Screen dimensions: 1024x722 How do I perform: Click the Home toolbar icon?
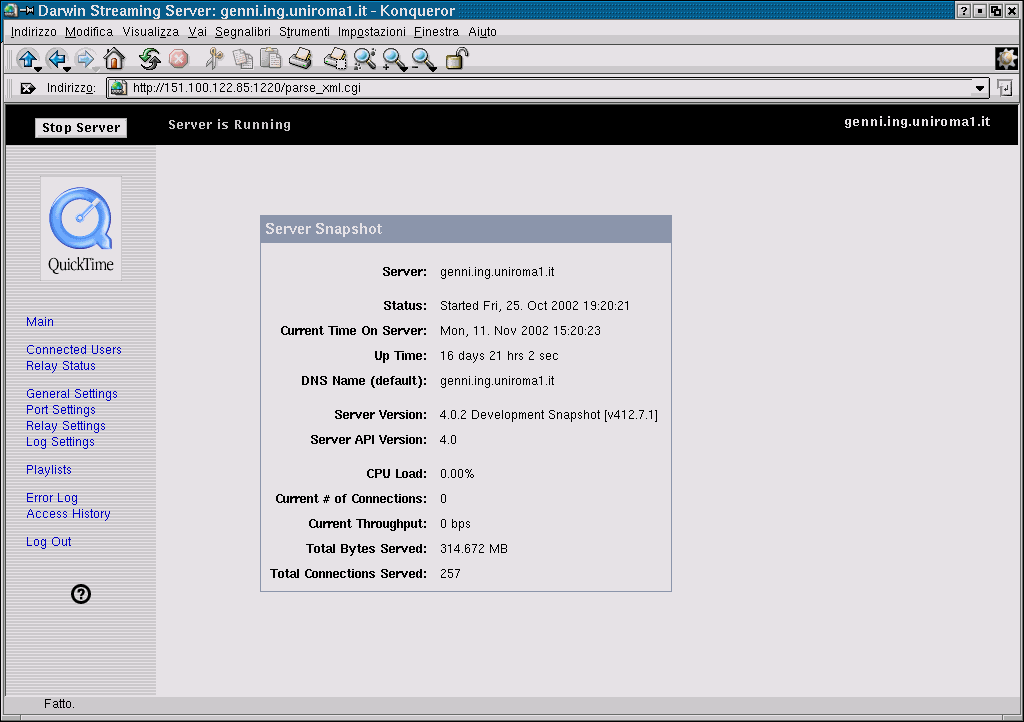114,59
